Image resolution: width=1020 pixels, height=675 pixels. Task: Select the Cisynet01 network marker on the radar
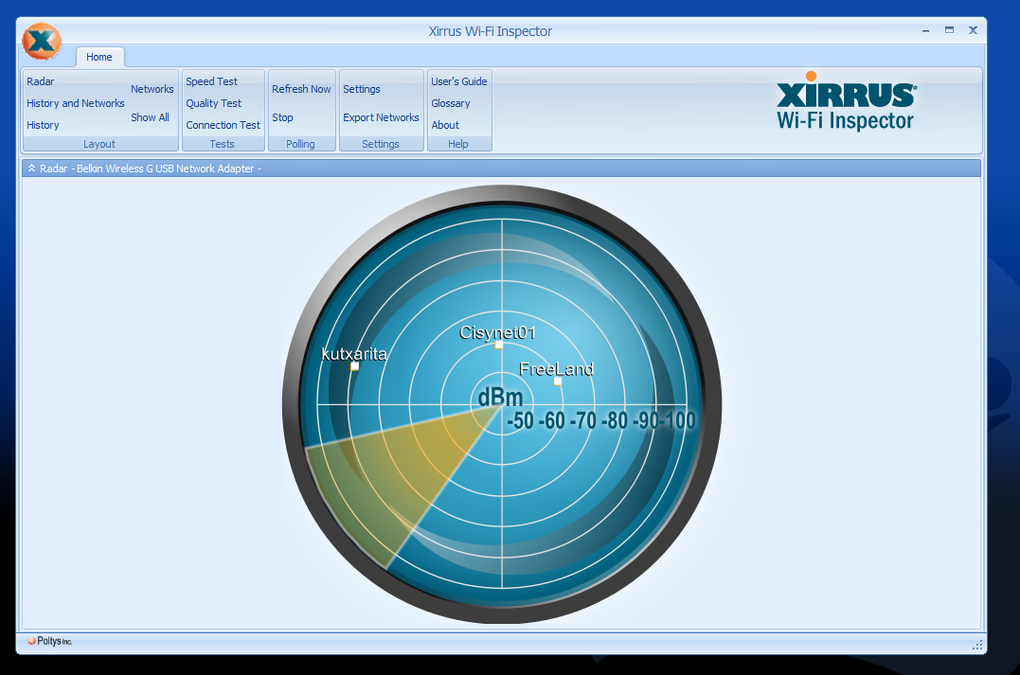[x=498, y=345]
